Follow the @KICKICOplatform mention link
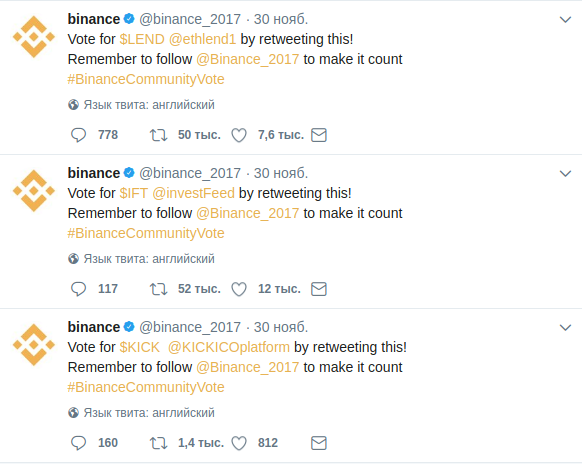This screenshot has width=582, height=464. click(229, 347)
